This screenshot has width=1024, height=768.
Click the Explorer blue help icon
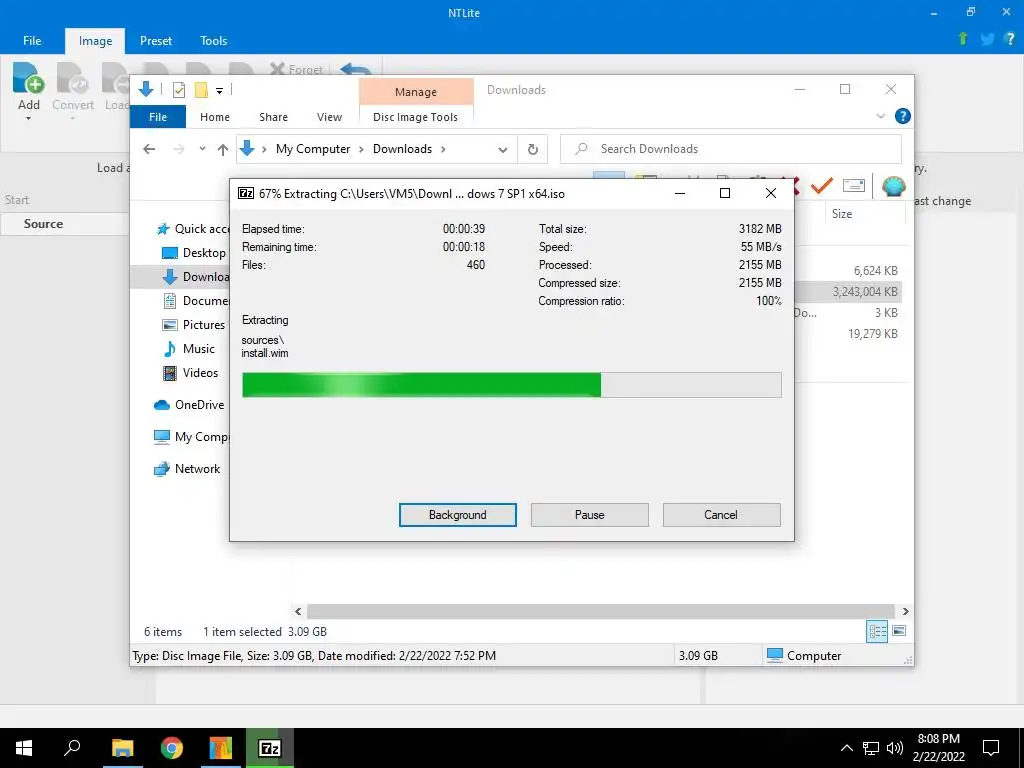(x=903, y=116)
